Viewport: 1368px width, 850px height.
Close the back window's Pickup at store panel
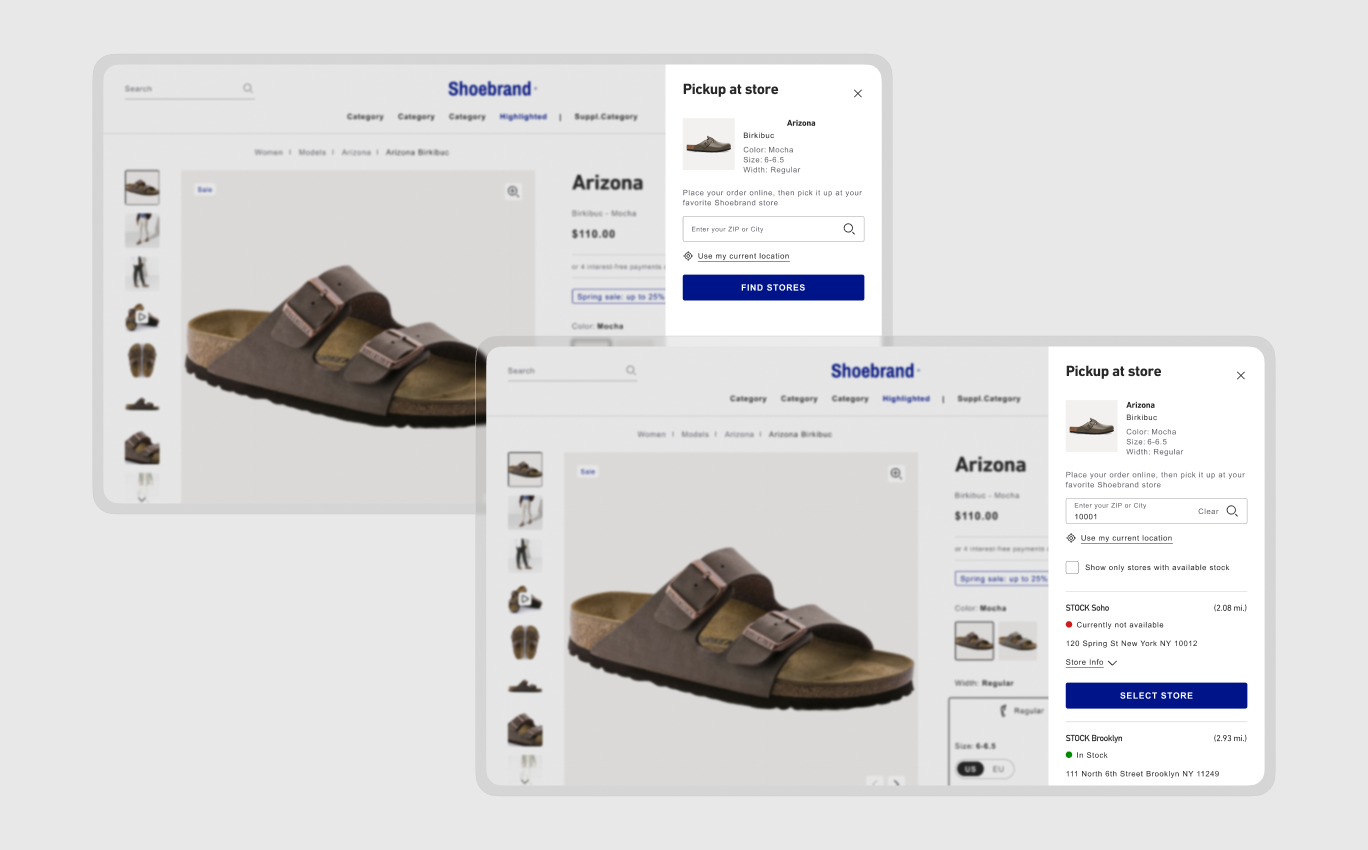tap(857, 94)
